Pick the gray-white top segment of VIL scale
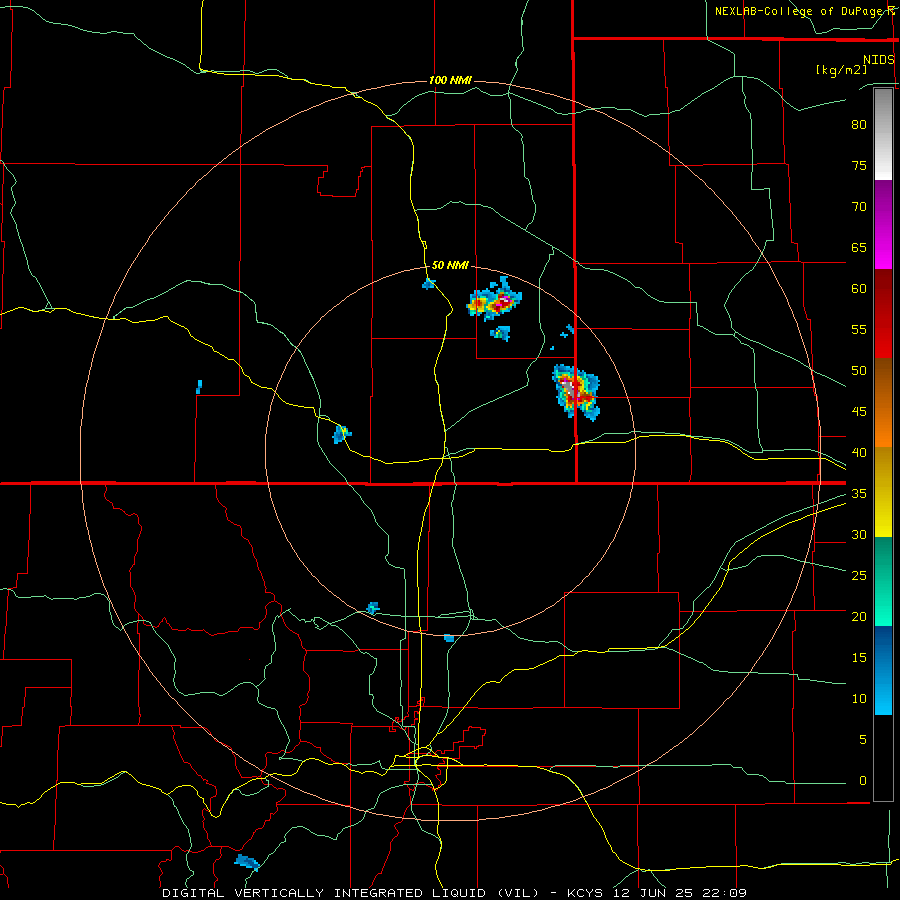 coord(883,134)
